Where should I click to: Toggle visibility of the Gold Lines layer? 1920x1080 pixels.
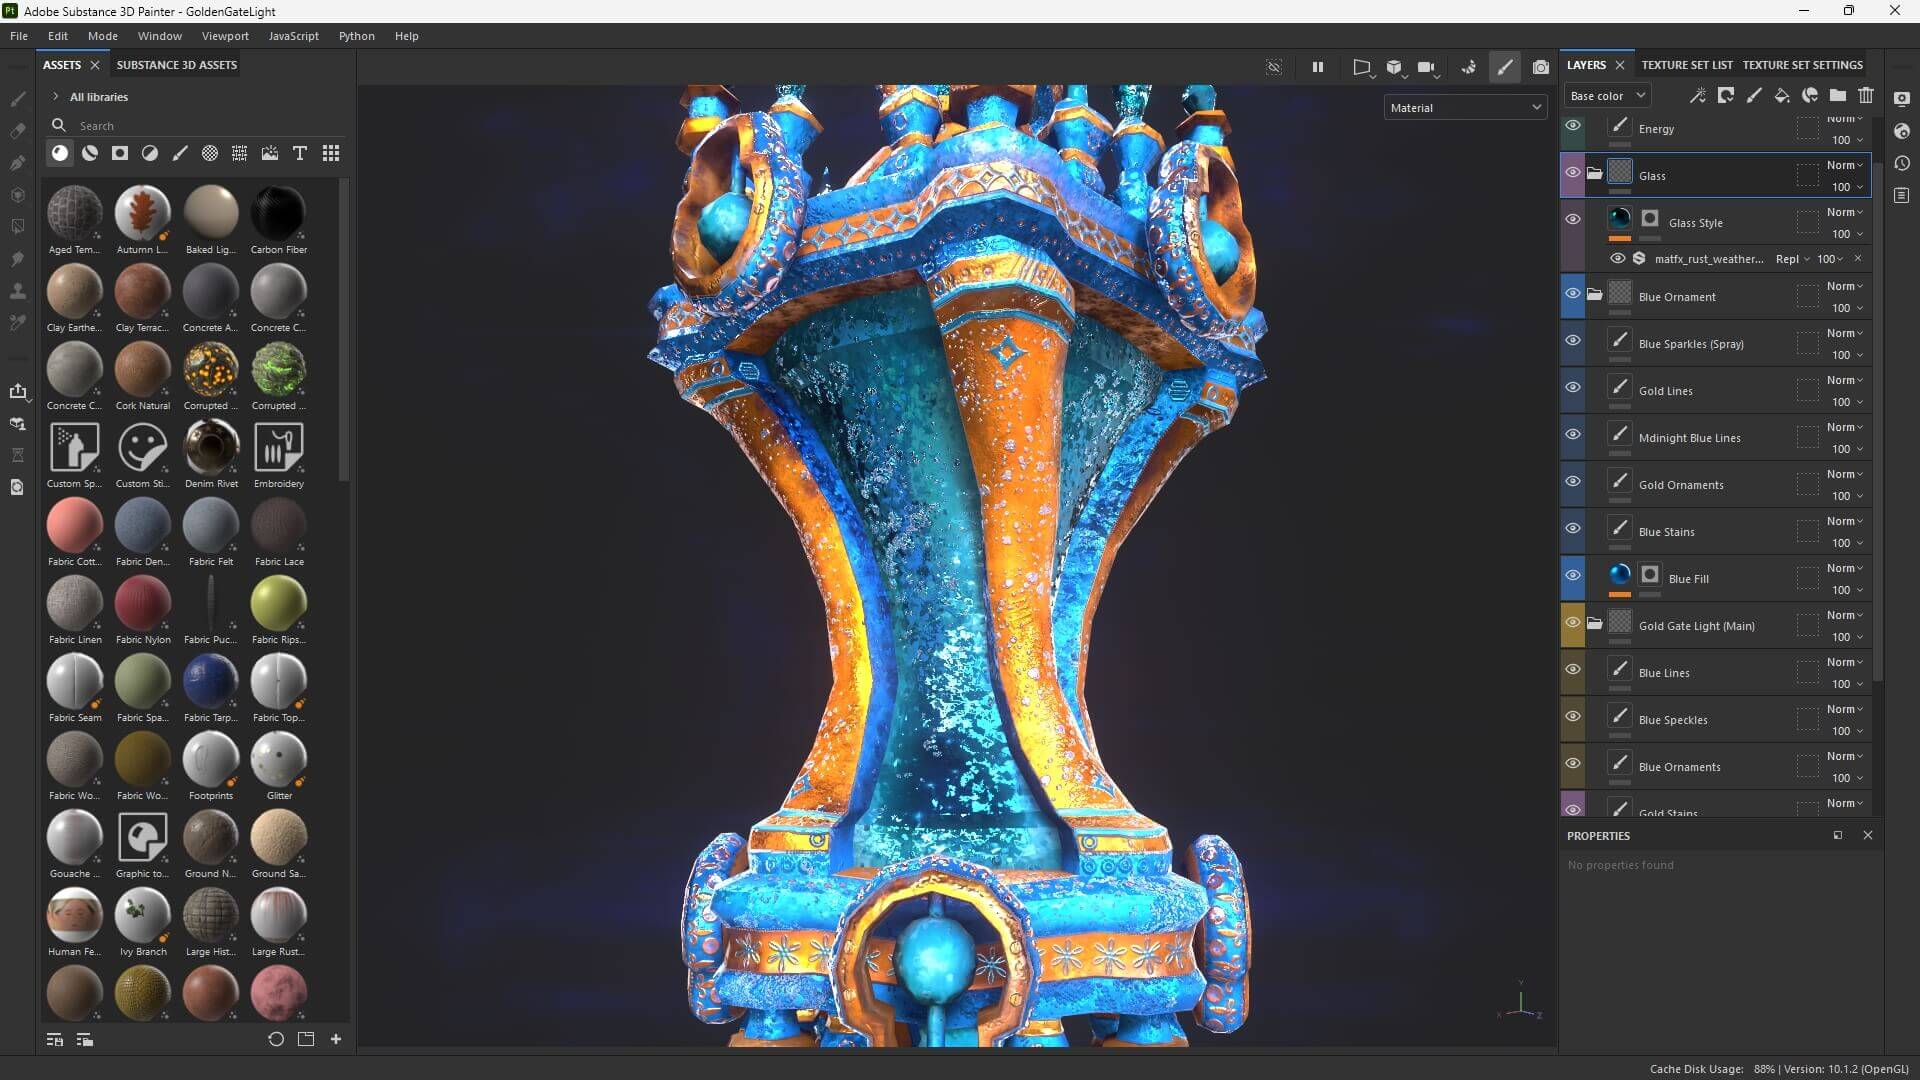point(1573,387)
